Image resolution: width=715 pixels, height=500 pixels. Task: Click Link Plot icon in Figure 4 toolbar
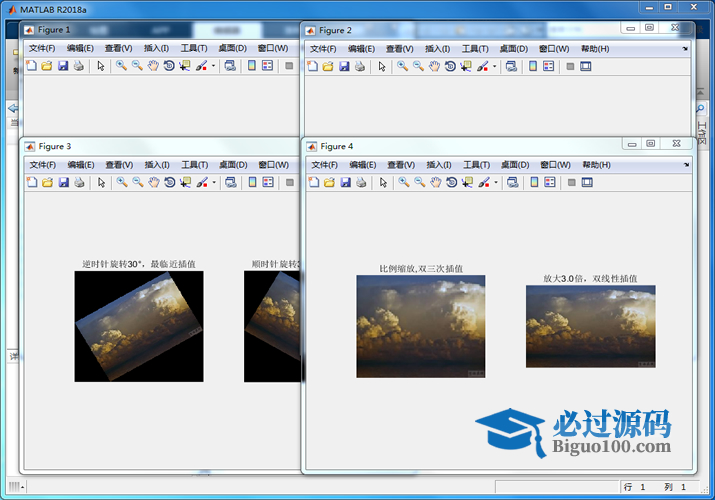pos(511,182)
